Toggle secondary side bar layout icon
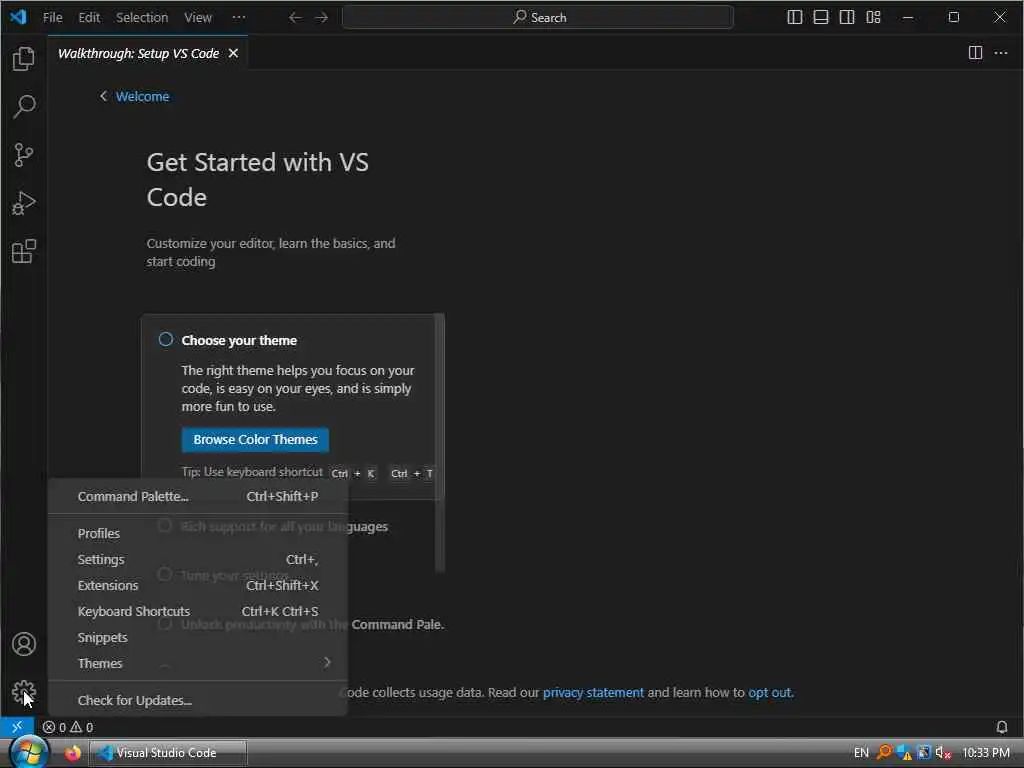Image resolution: width=1024 pixels, height=768 pixels. pos(847,18)
